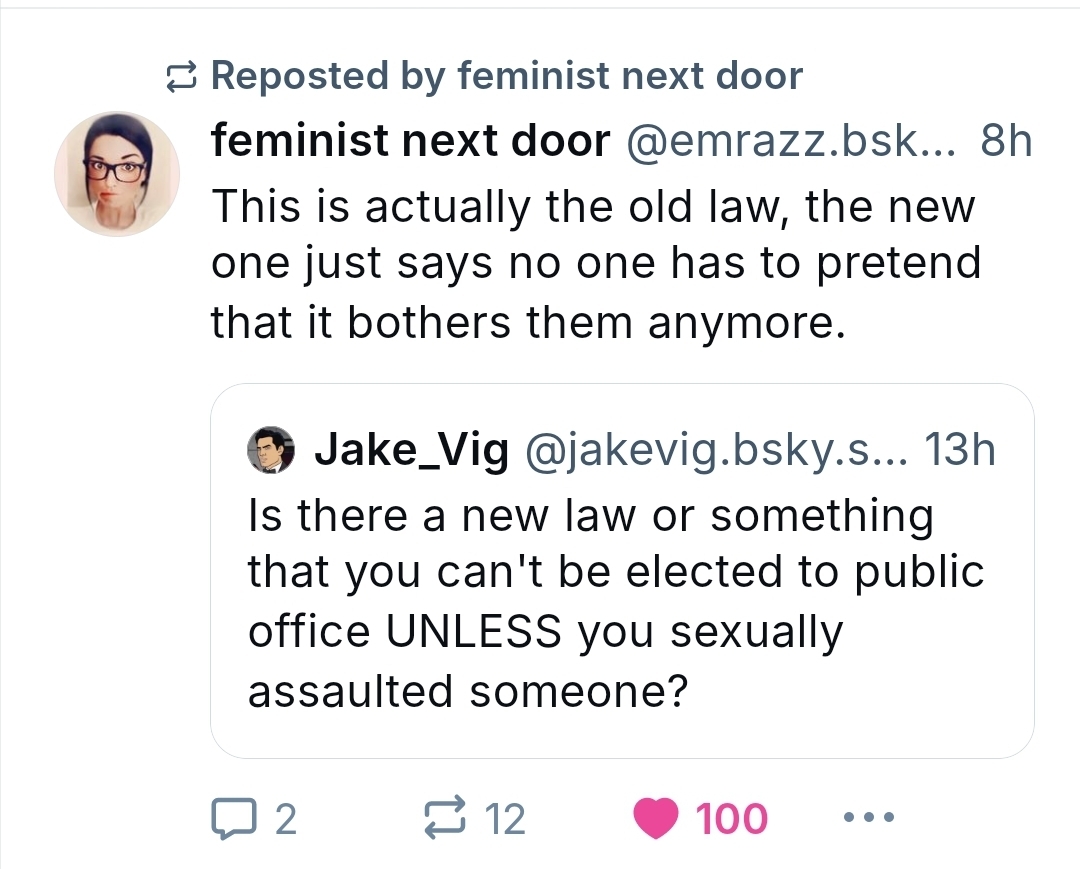Open the post's 8h timestamp
This screenshot has width=1080, height=869.
[x=1005, y=143]
